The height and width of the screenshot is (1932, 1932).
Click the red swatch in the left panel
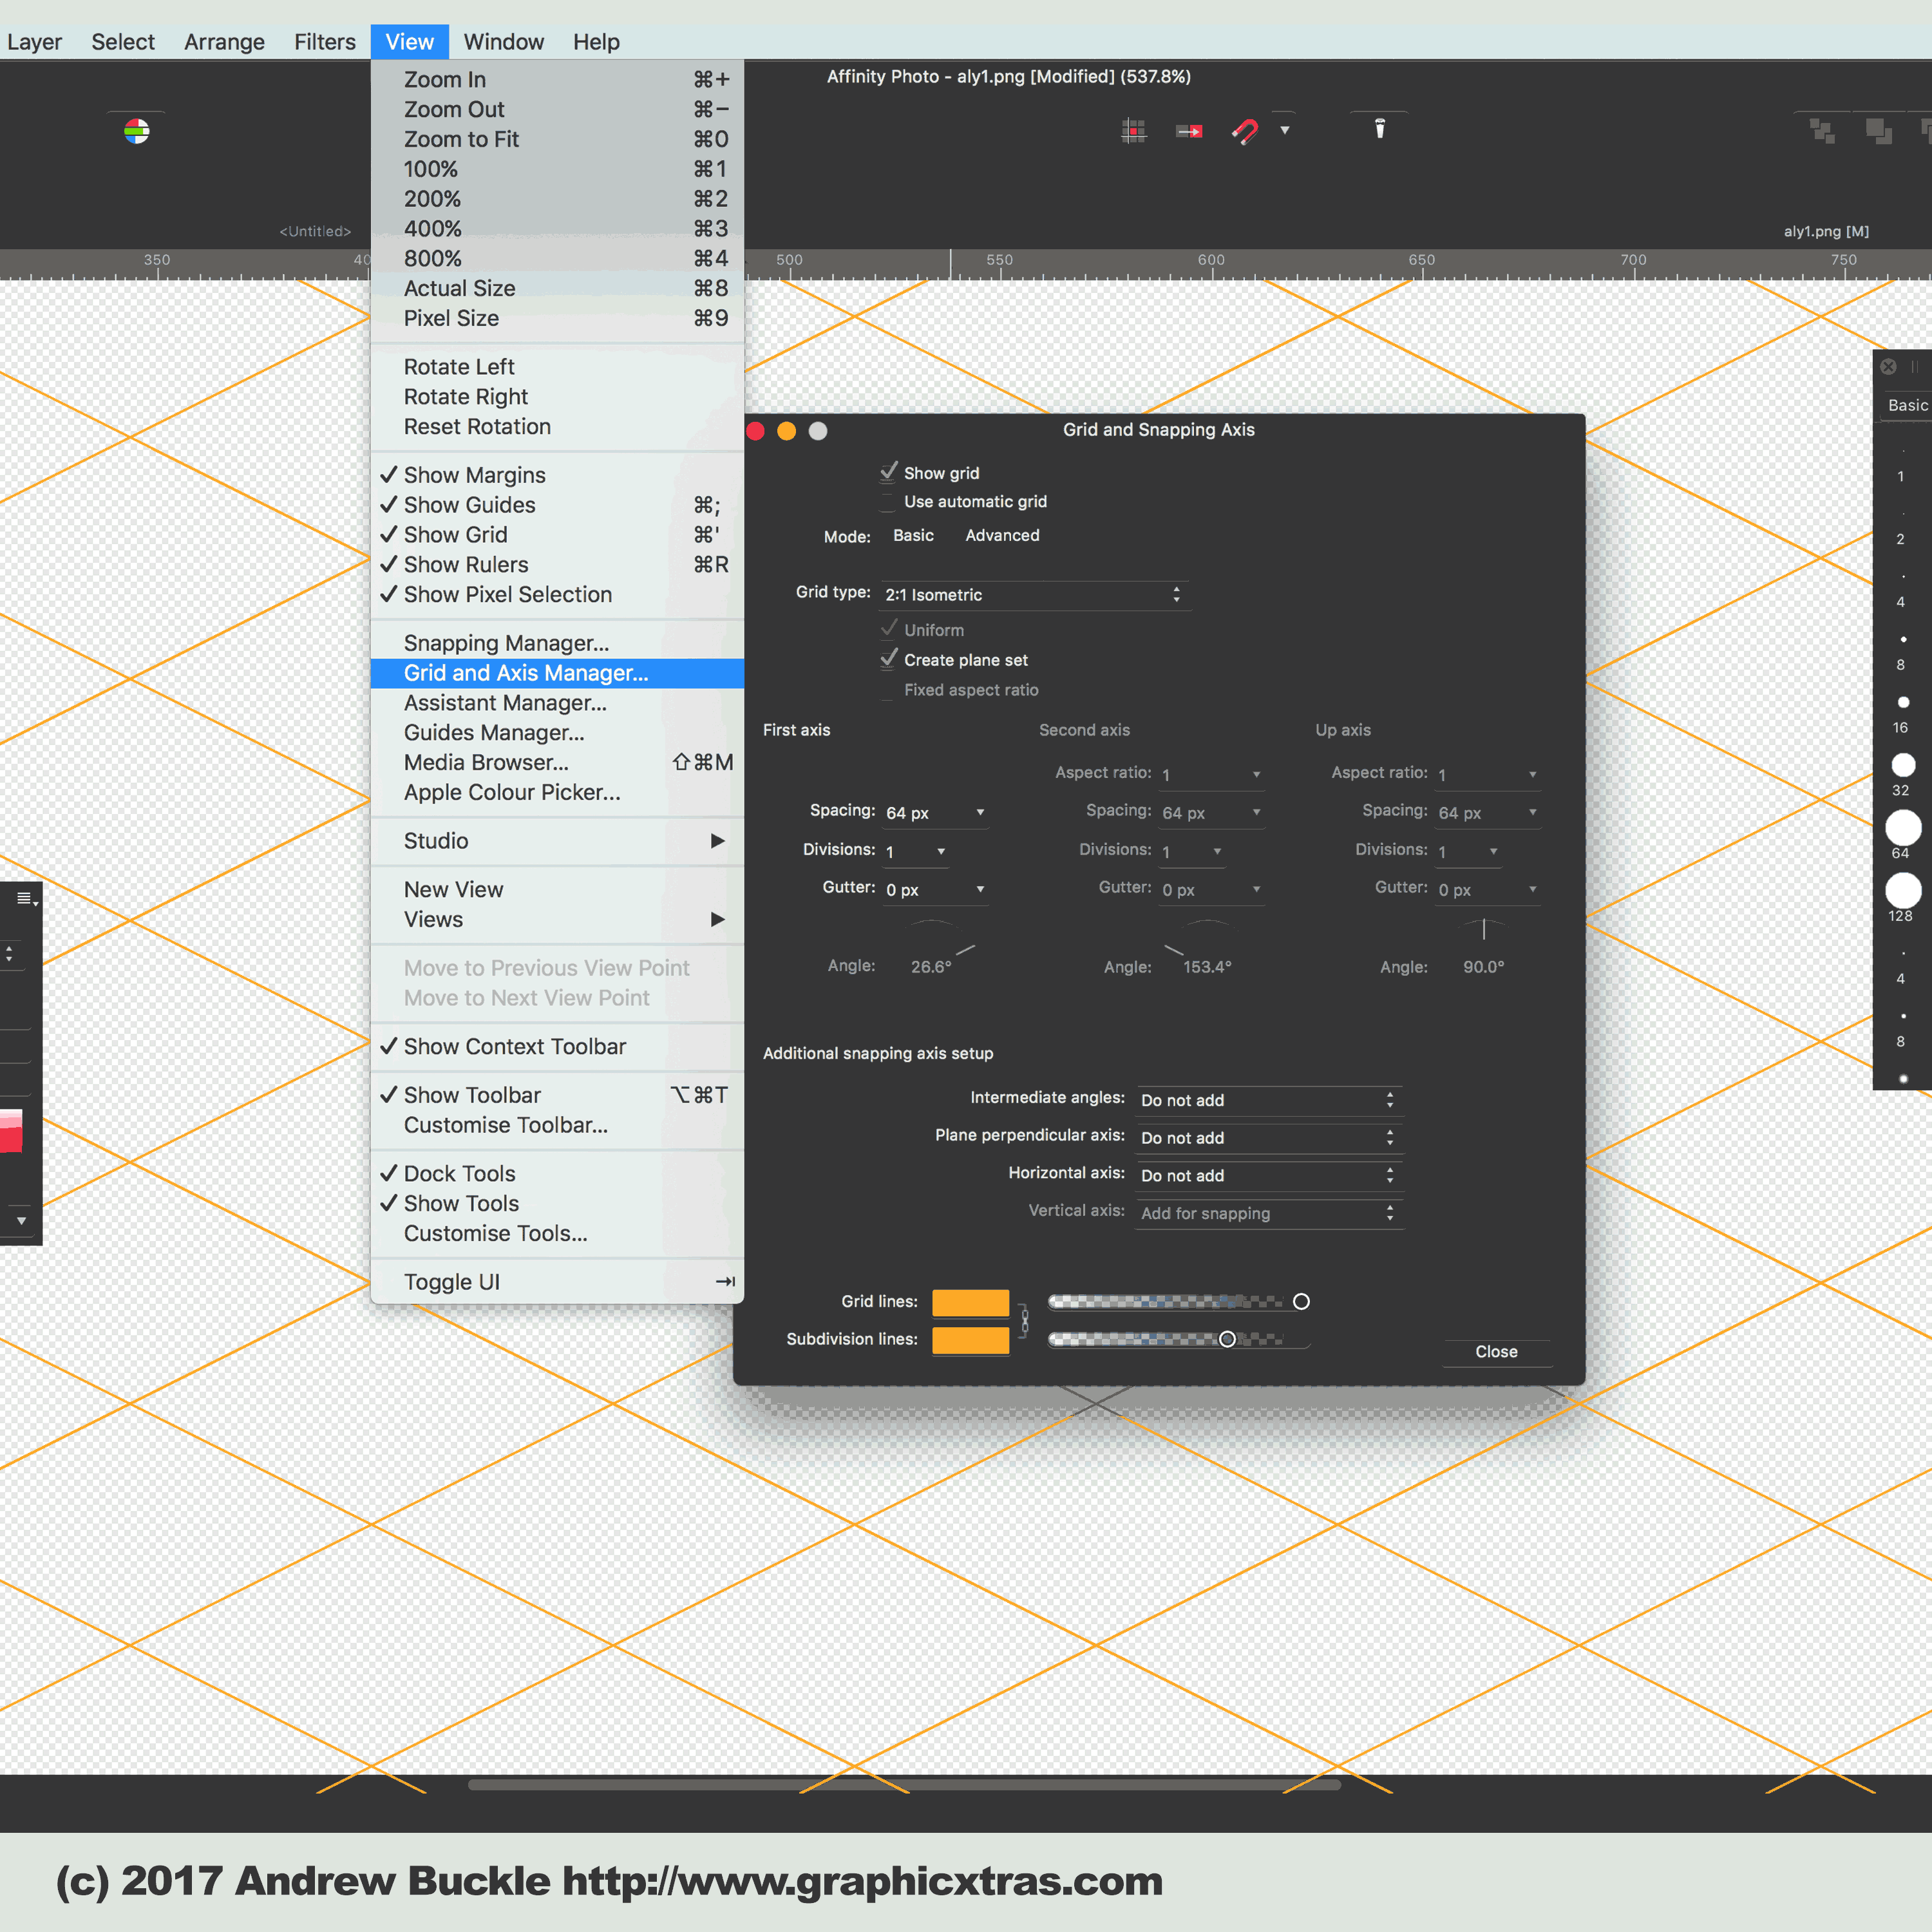pyautogui.click(x=11, y=1131)
